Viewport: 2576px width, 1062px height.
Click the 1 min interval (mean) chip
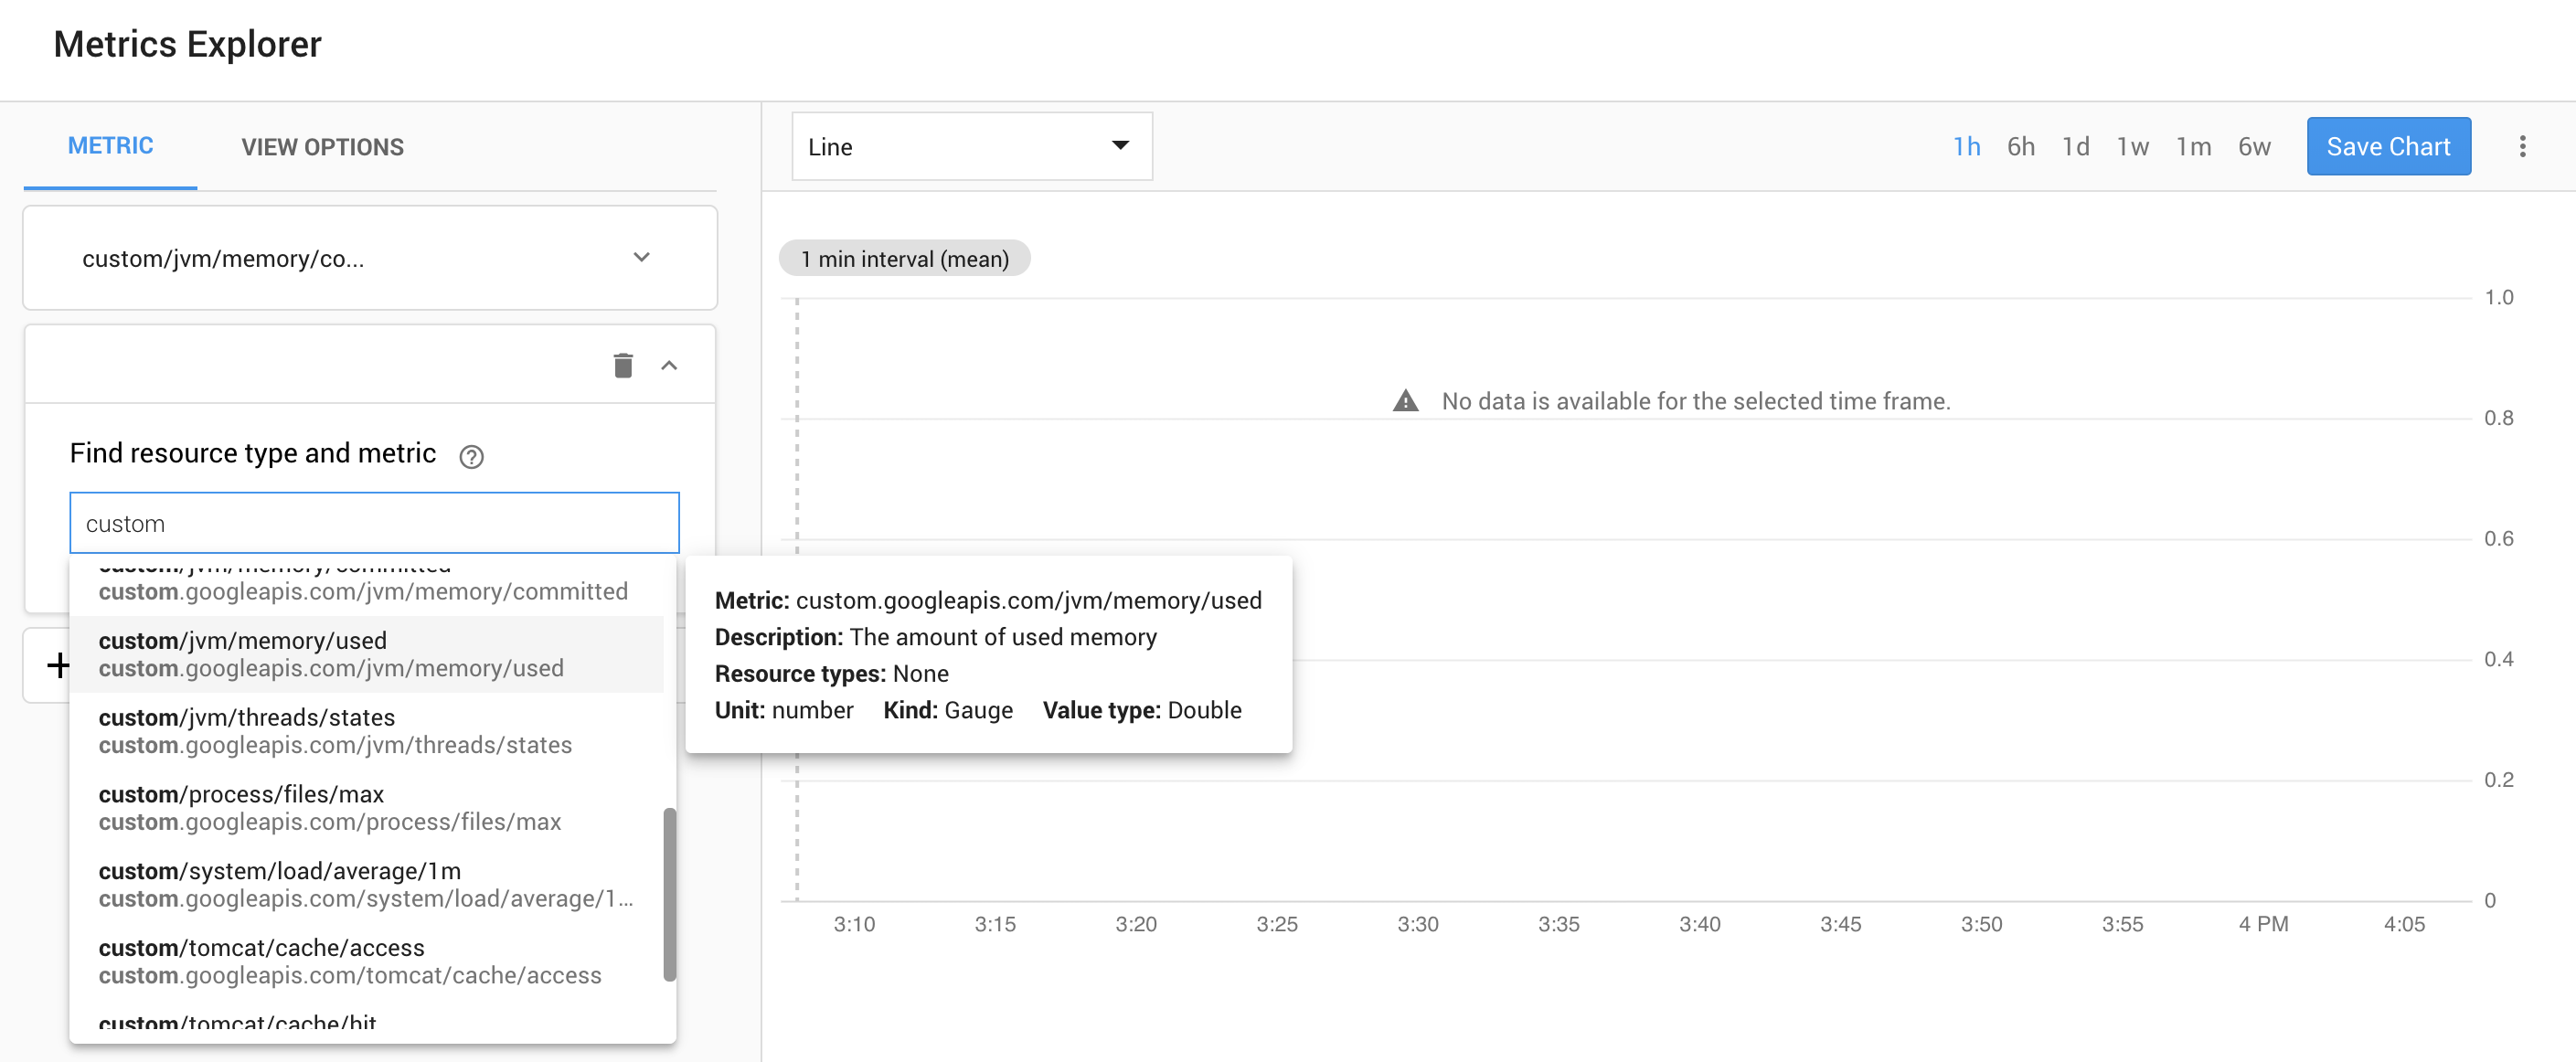click(904, 258)
